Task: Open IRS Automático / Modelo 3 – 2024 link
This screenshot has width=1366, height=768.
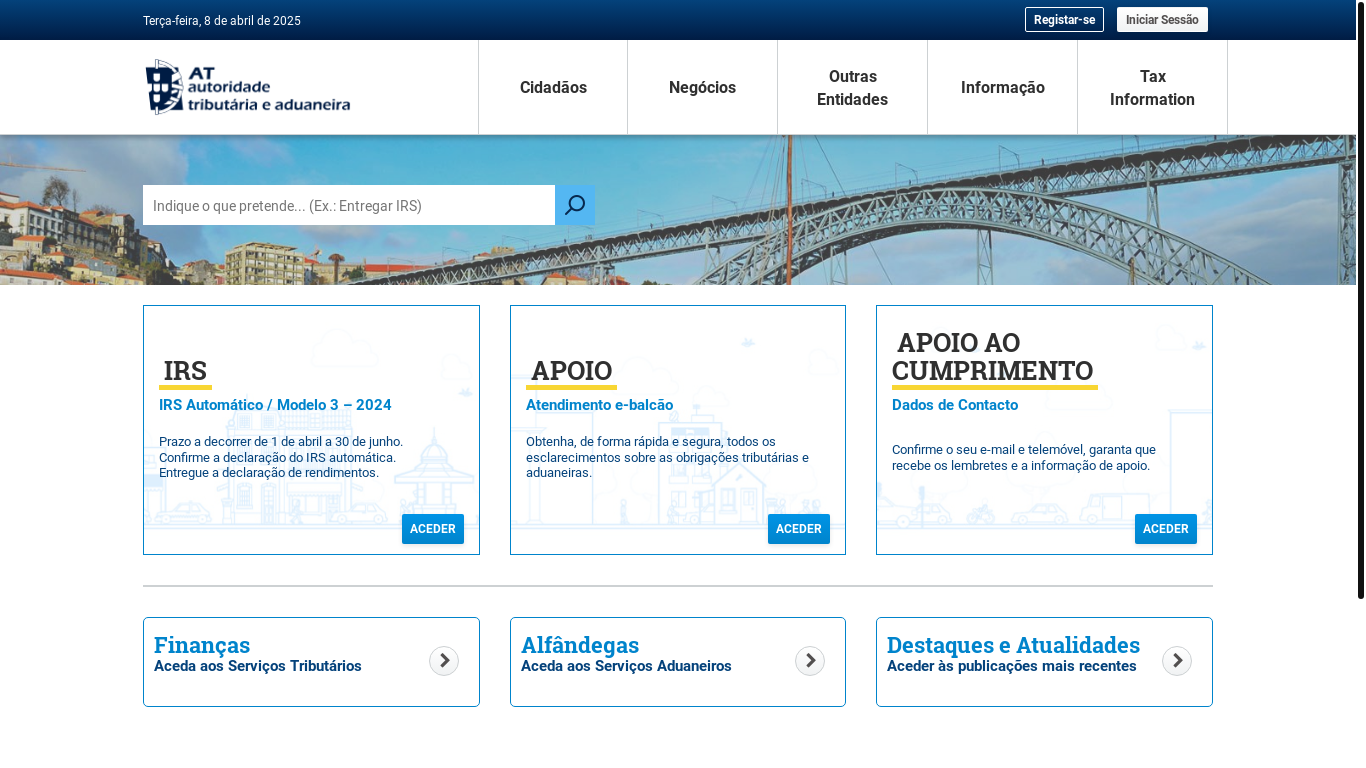Action: click(x=275, y=405)
